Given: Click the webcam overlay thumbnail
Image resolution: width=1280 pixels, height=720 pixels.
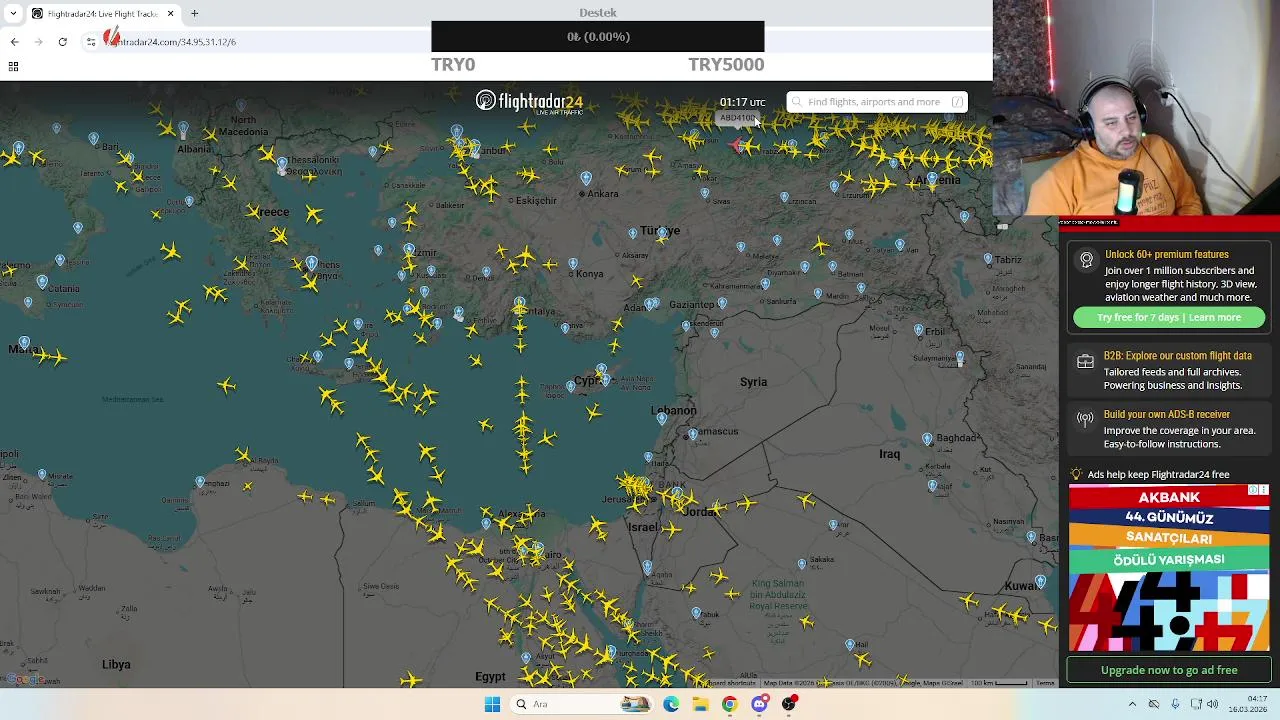Looking at the screenshot, I should point(1136,108).
